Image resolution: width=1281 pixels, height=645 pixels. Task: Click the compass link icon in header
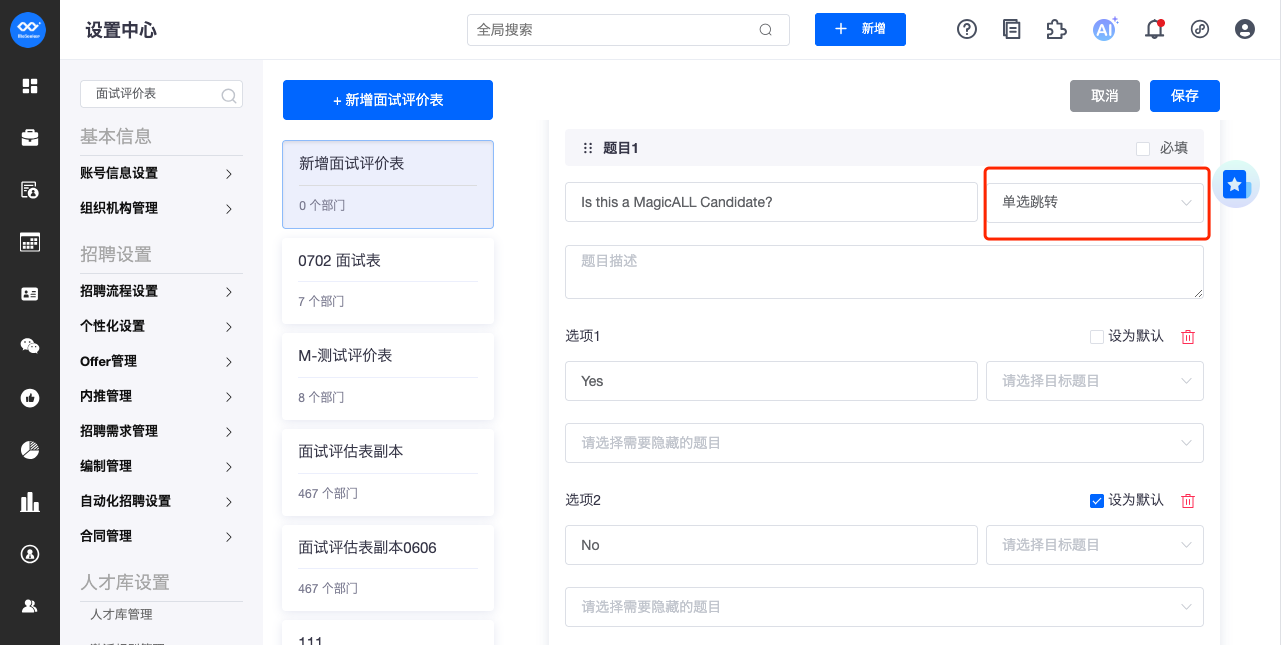tap(1200, 30)
